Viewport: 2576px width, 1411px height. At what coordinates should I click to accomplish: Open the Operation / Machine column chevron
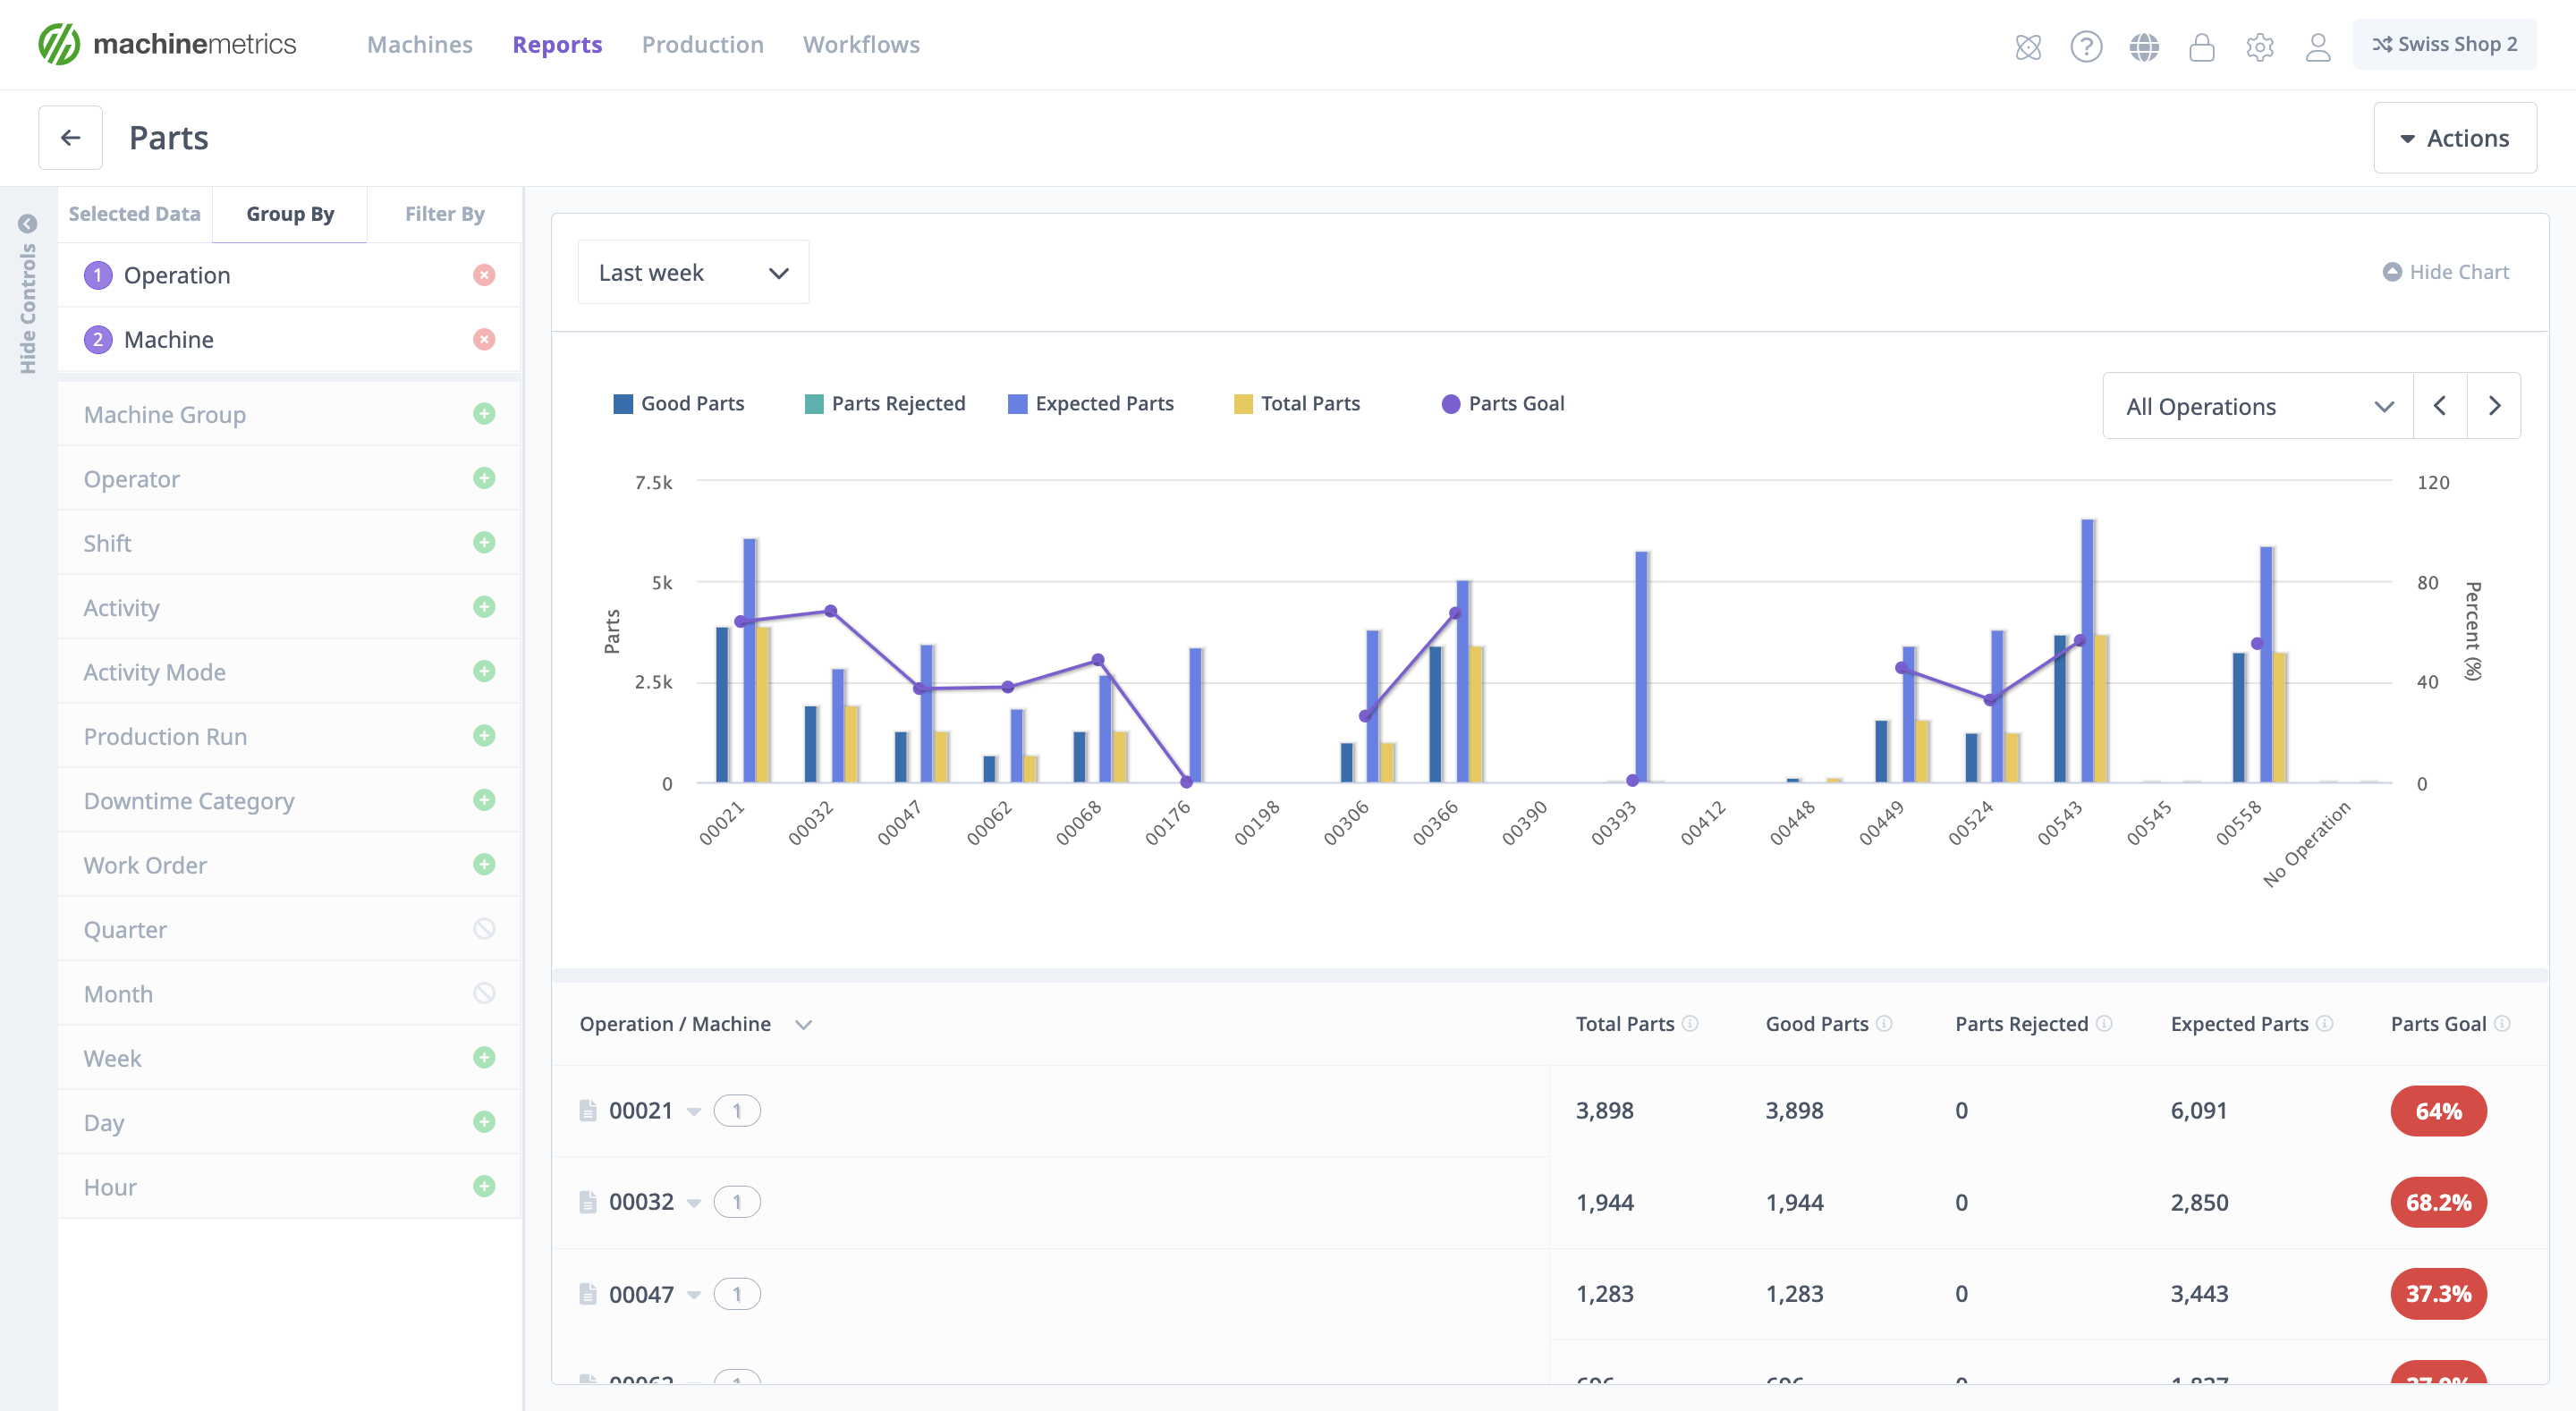coord(803,1024)
